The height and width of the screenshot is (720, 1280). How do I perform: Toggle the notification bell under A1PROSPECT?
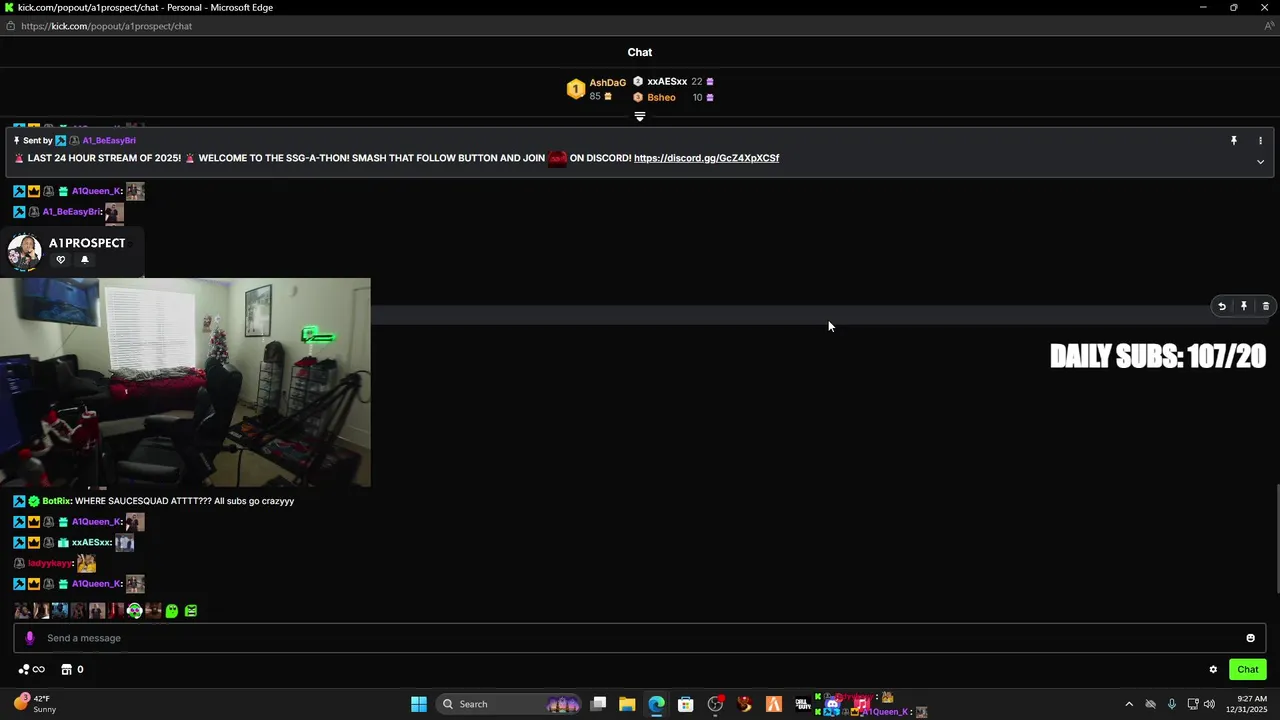pos(84,260)
